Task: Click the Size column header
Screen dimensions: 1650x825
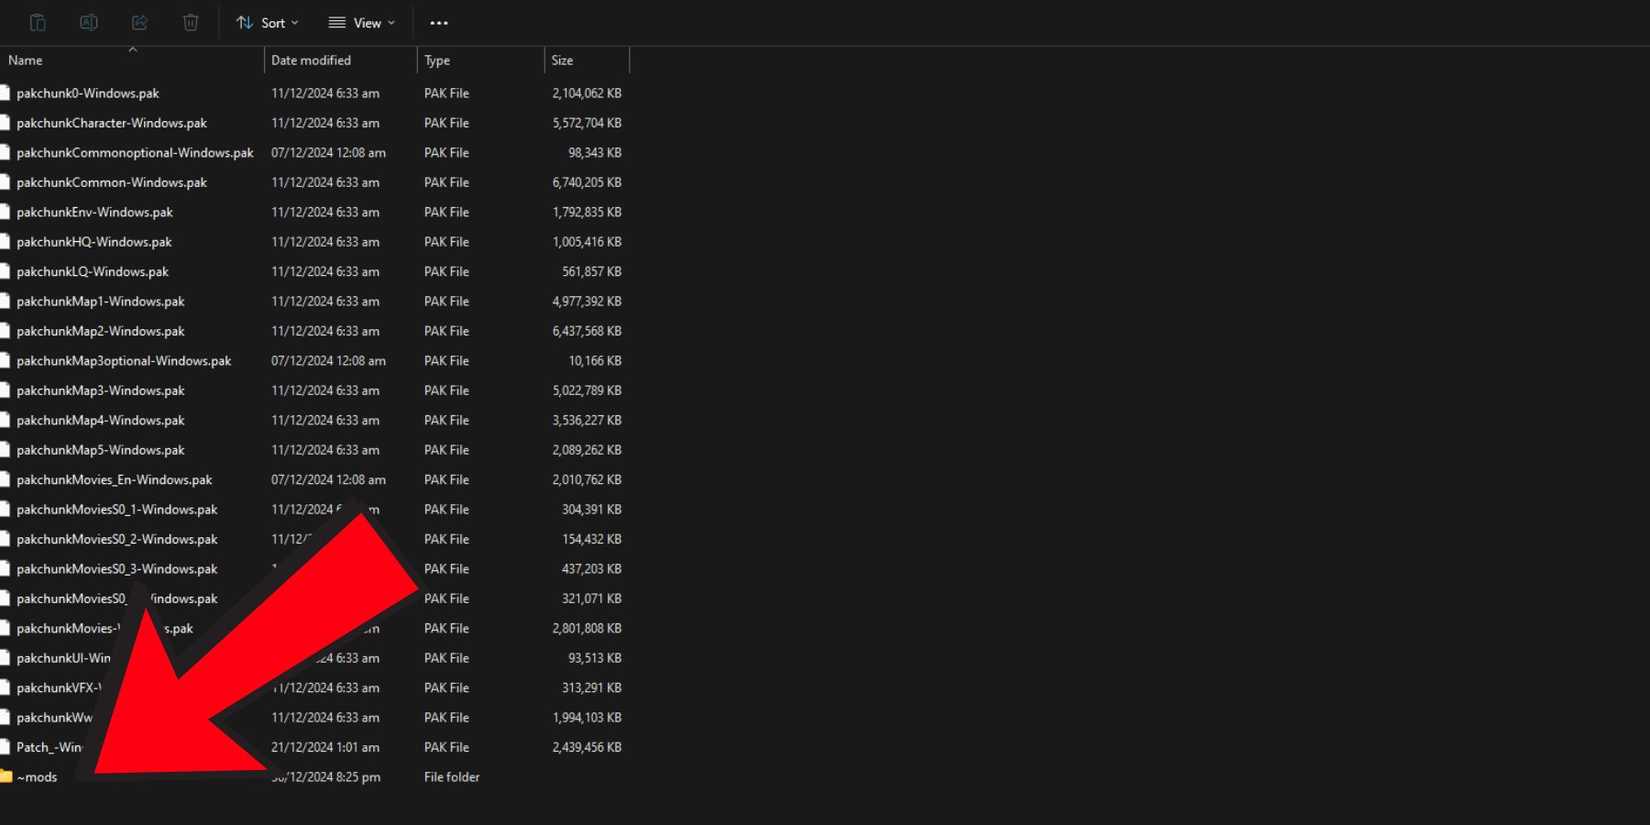Action: [562, 61]
